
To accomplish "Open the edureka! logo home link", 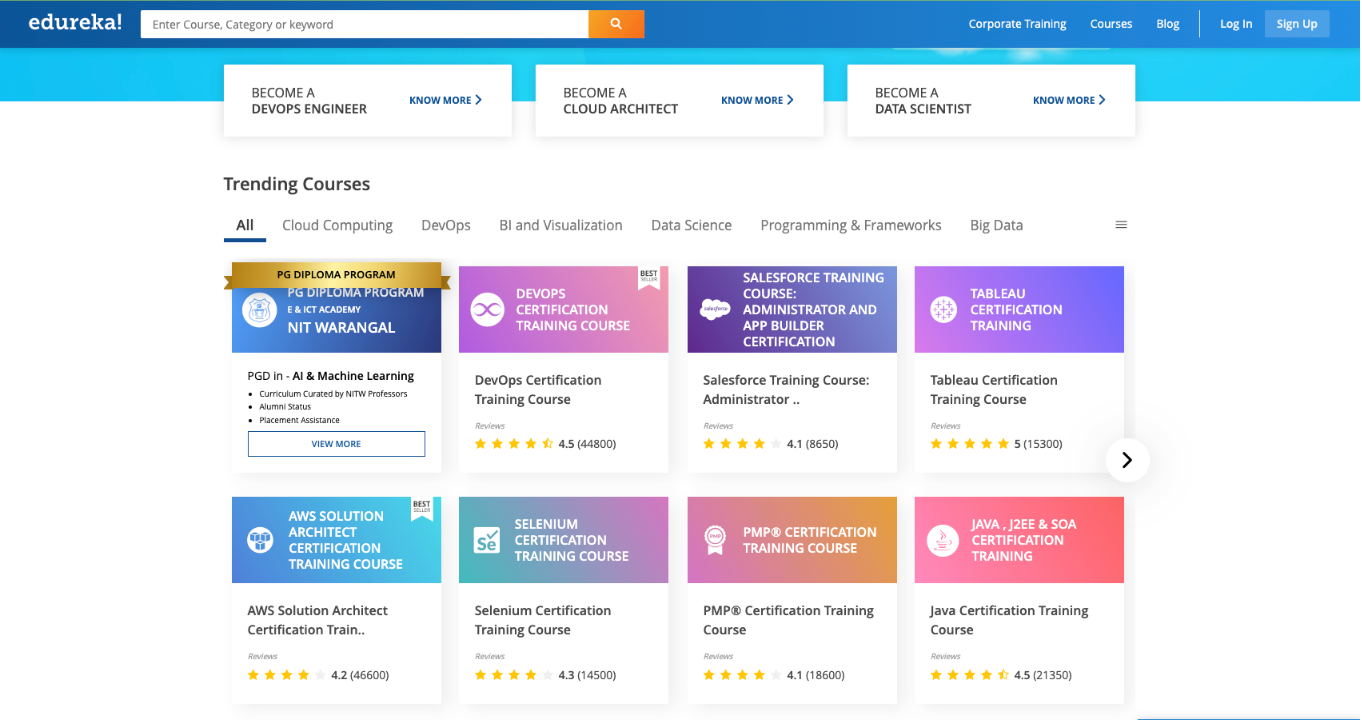I will (x=75, y=22).
